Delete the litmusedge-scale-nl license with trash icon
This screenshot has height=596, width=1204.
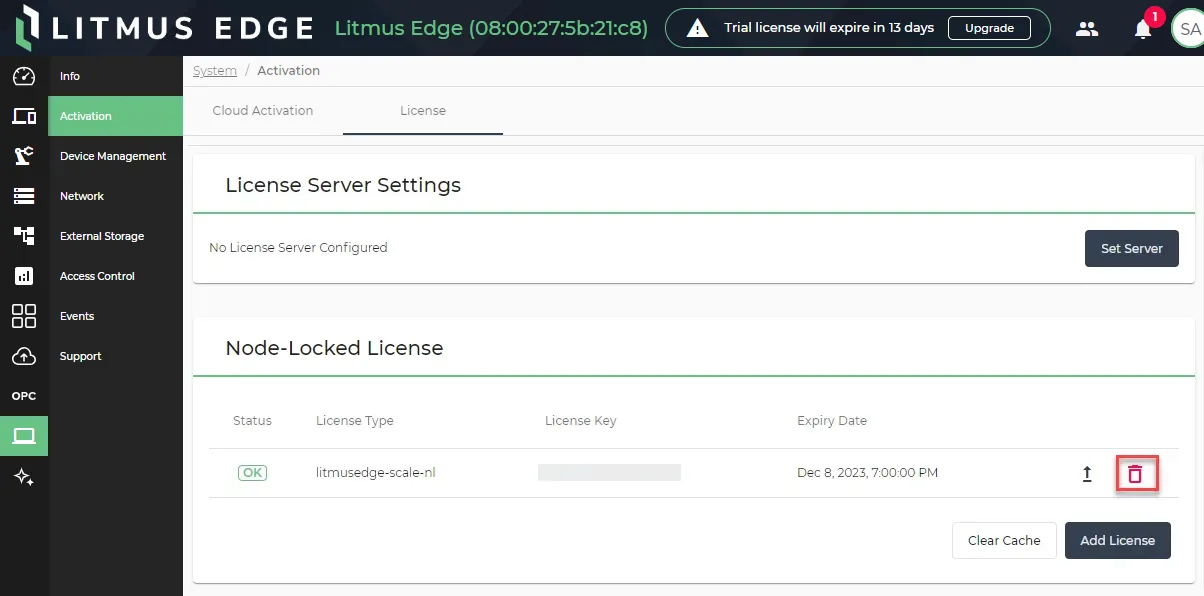[1135, 474]
